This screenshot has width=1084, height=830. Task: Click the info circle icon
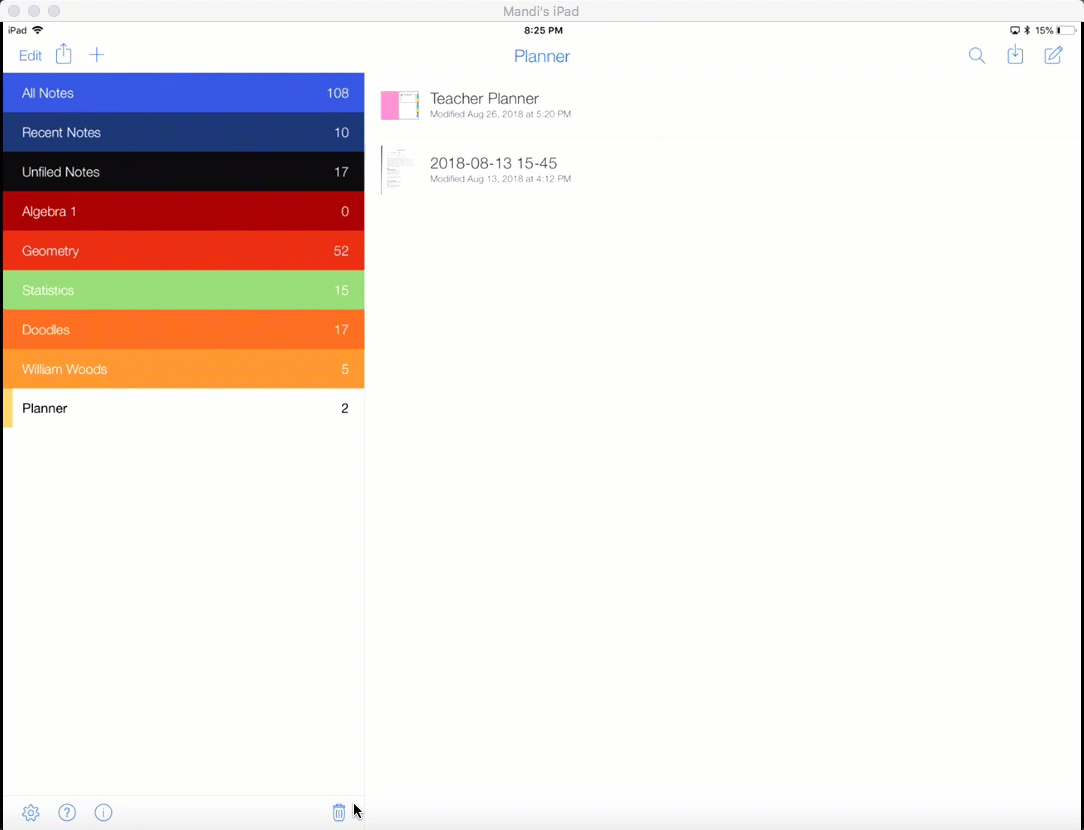click(103, 813)
